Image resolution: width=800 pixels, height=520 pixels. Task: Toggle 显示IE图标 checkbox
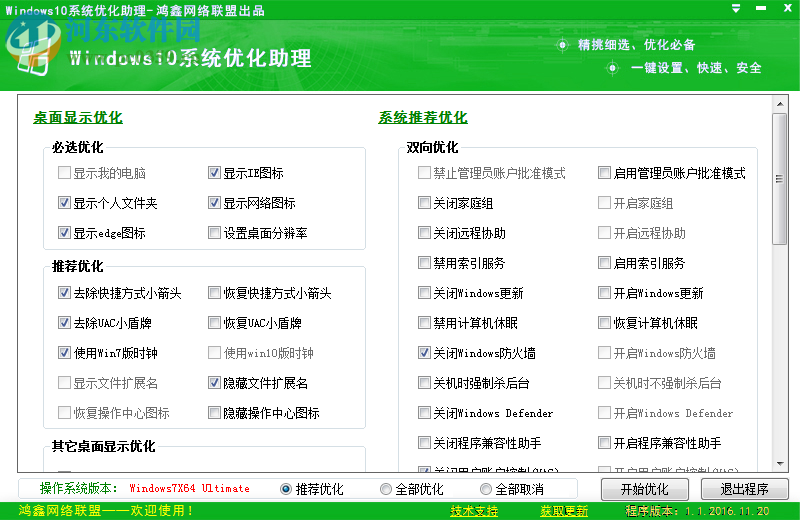(214, 173)
